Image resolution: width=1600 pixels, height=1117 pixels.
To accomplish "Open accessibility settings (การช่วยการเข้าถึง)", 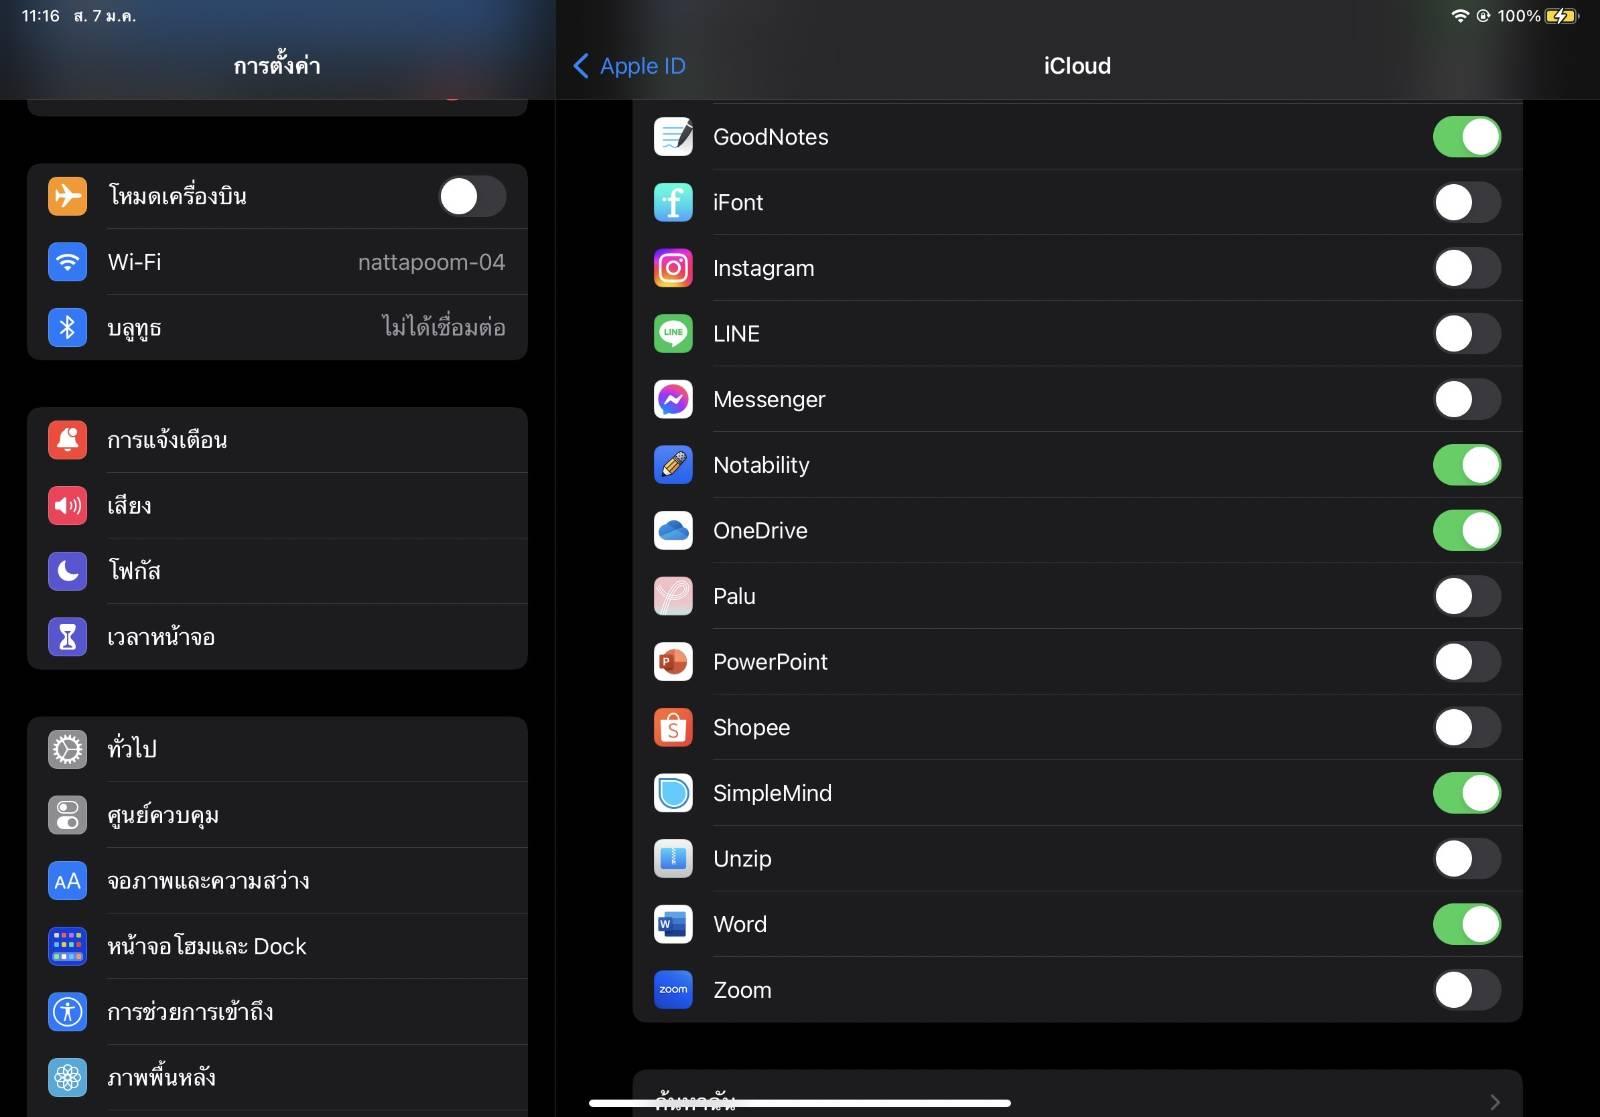I will [x=277, y=1012].
